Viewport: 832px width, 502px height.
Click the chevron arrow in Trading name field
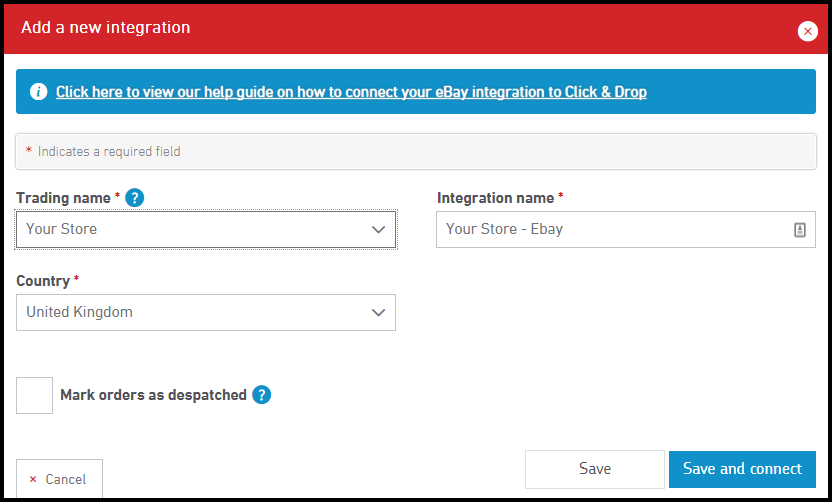(378, 229)
